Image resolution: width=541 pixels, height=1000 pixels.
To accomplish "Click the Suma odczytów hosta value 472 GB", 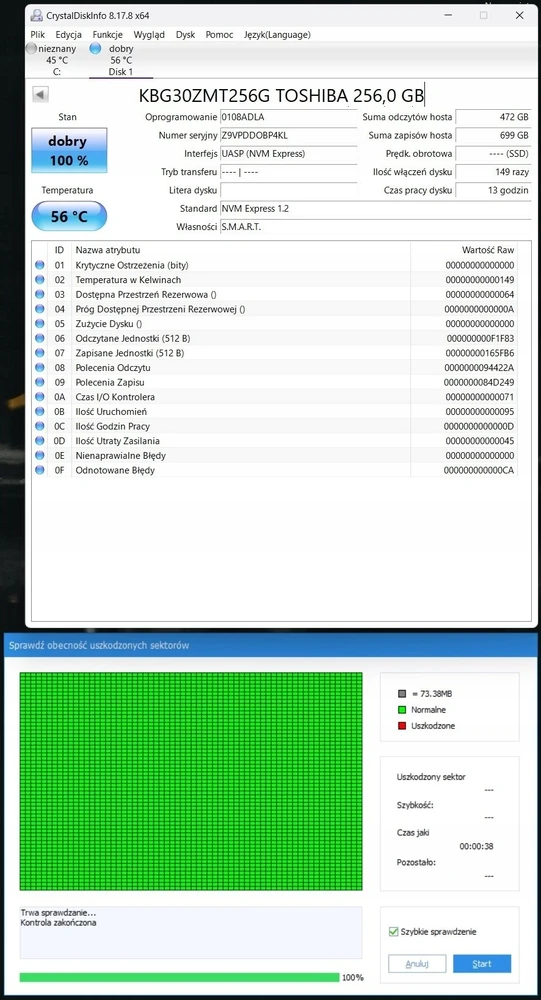I will pos(493,117).
